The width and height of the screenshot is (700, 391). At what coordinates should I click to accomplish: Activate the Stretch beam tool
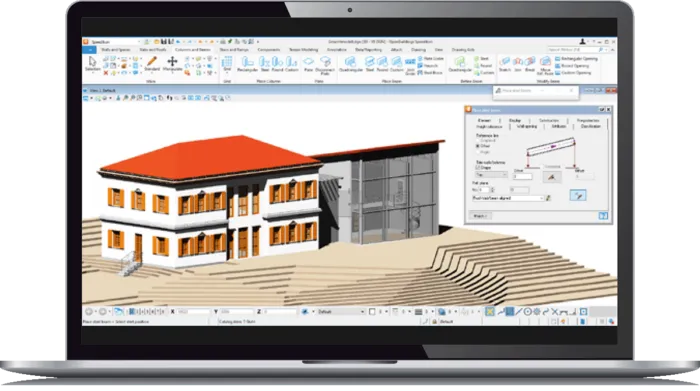(505, 63)
